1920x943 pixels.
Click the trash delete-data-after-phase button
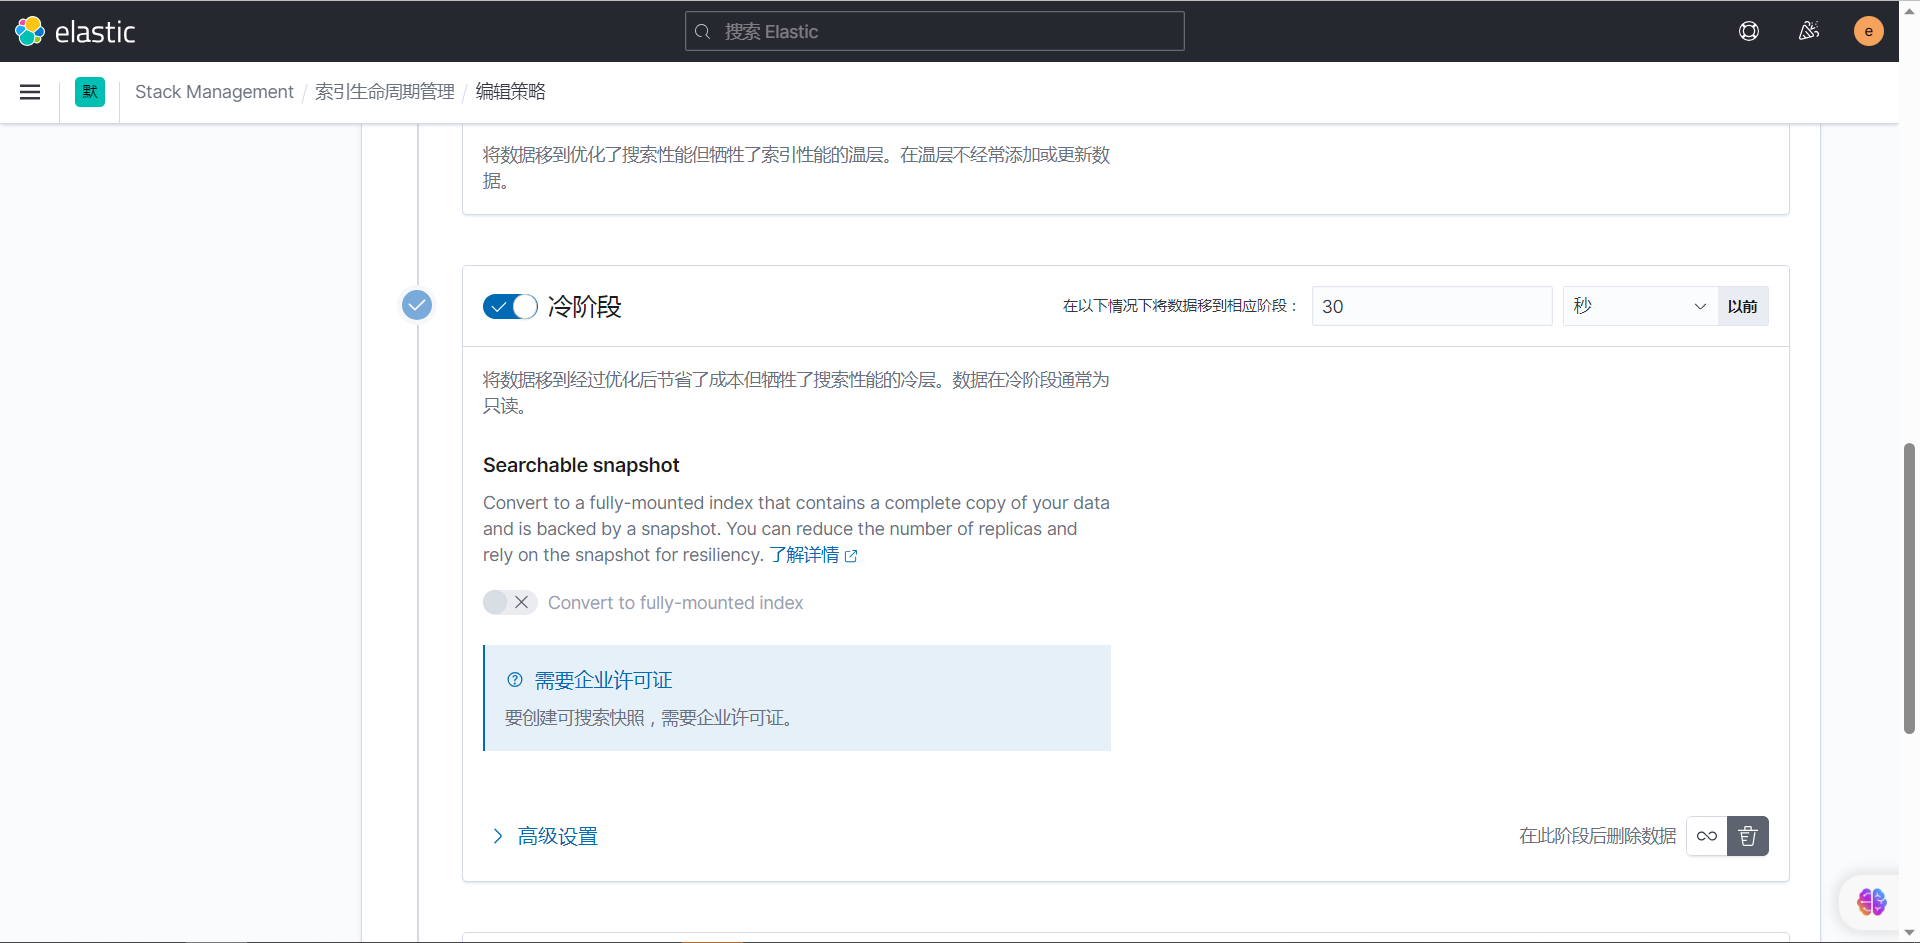click(1748, 836)
